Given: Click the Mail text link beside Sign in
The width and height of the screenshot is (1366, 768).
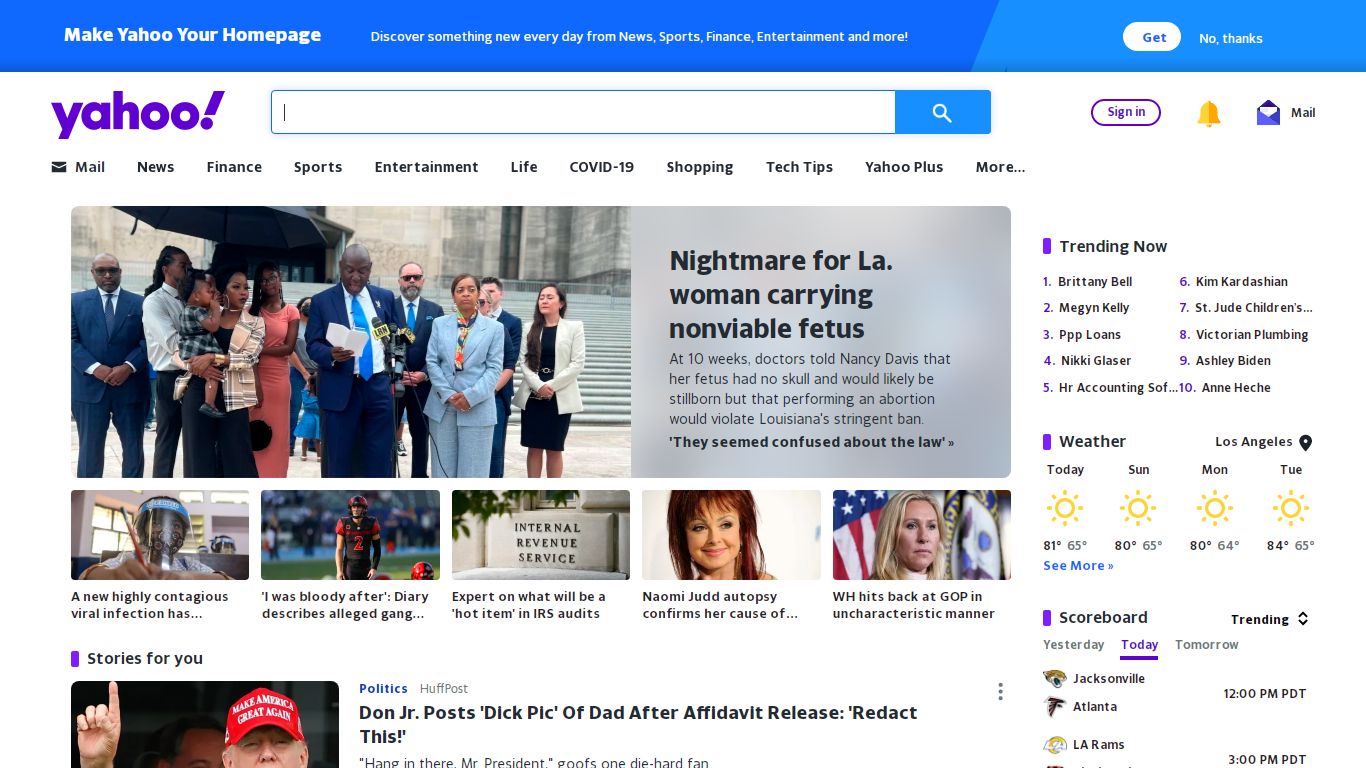Looking at the screenshot, I should coord(1303,113).
